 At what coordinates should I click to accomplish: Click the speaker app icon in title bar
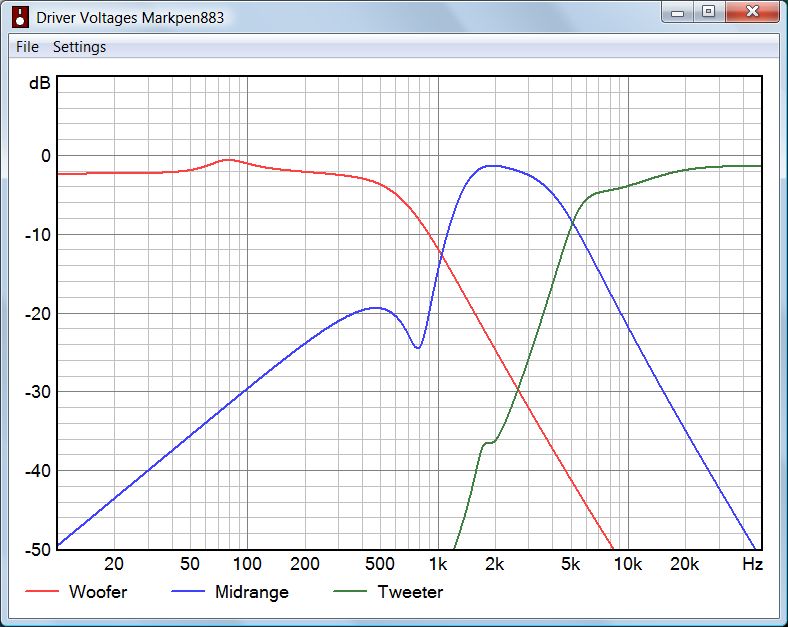(21, 17)
